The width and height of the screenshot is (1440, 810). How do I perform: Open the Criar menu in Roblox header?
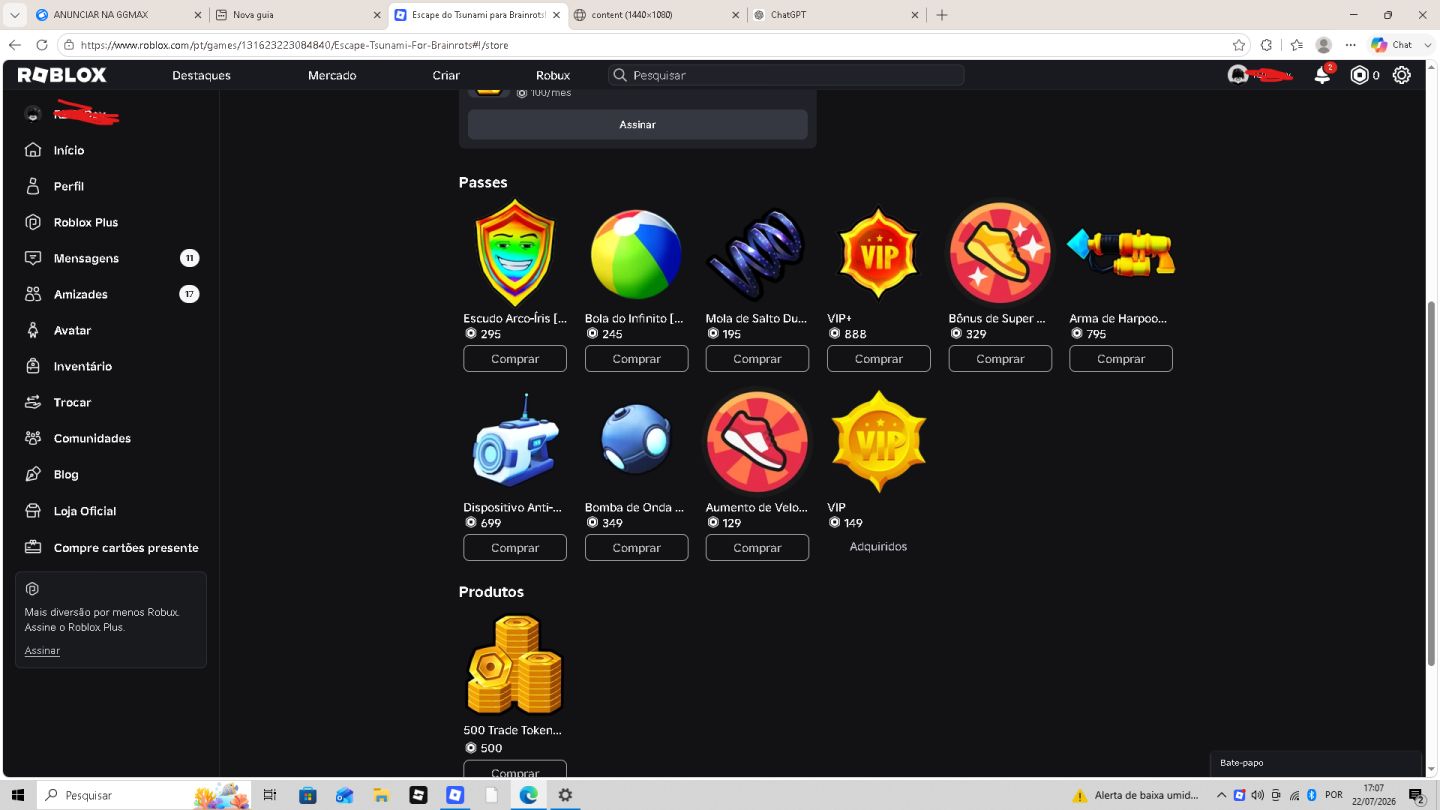(446, 75)
